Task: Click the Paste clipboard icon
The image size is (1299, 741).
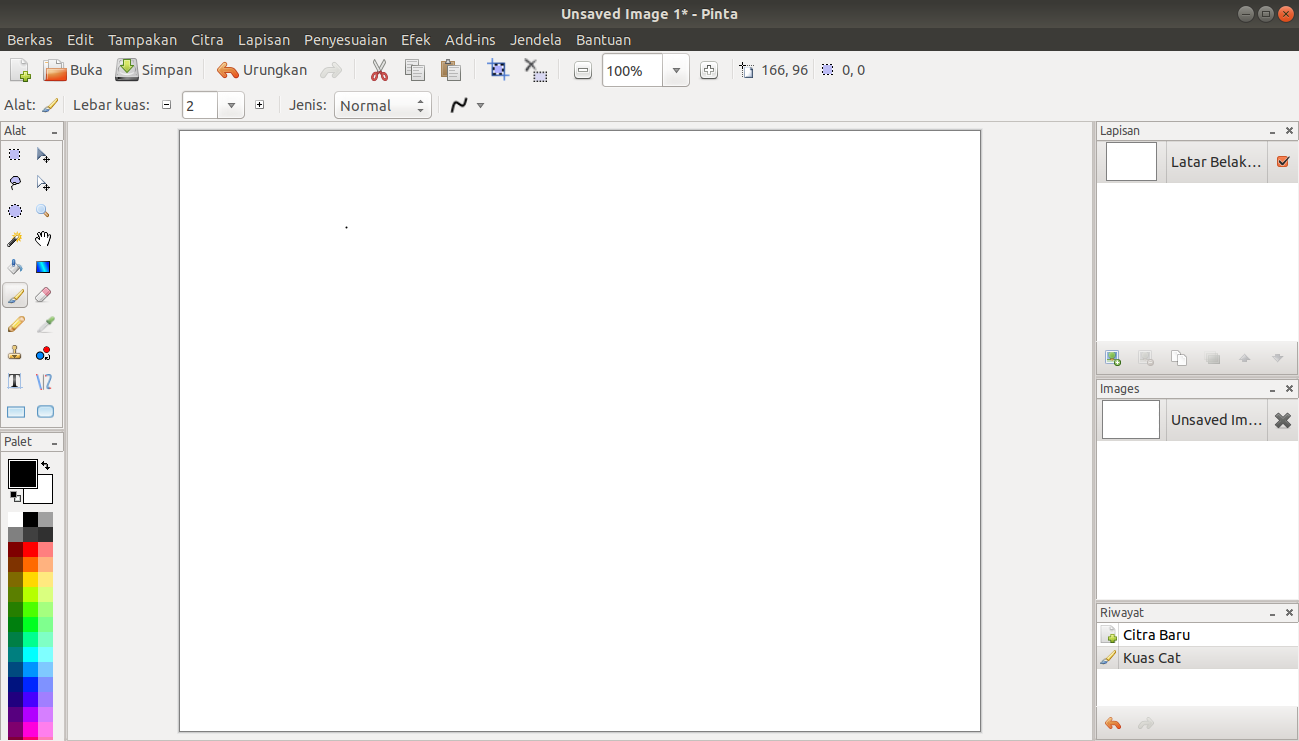Action: pos(451,71)
